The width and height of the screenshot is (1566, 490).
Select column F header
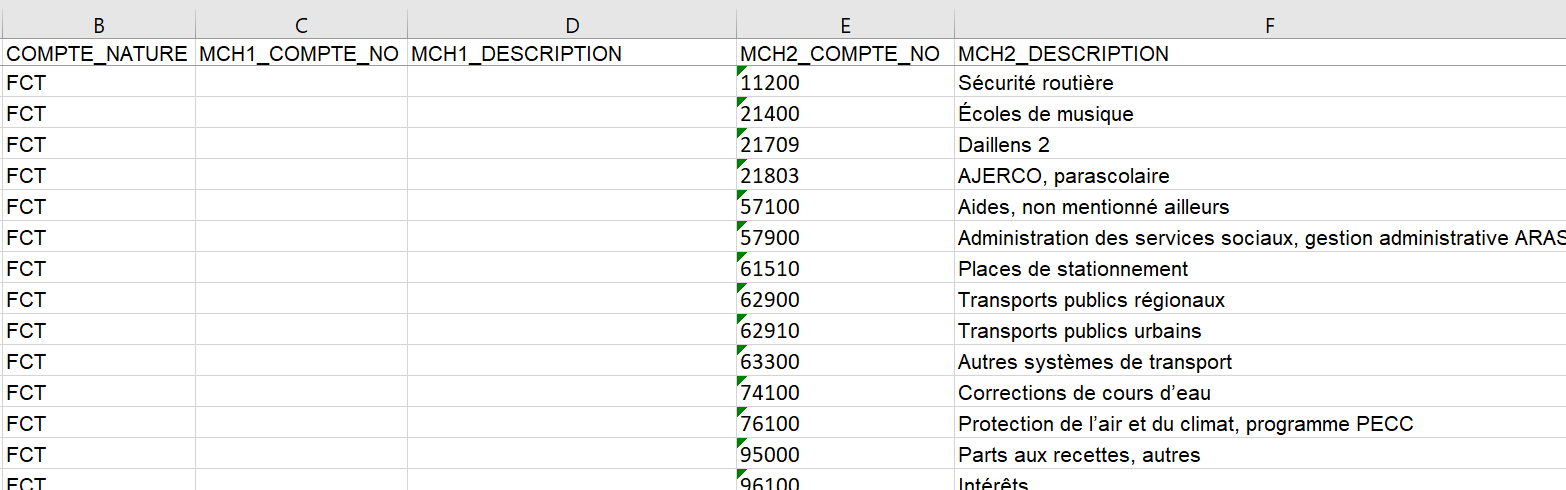[1260, 25]
